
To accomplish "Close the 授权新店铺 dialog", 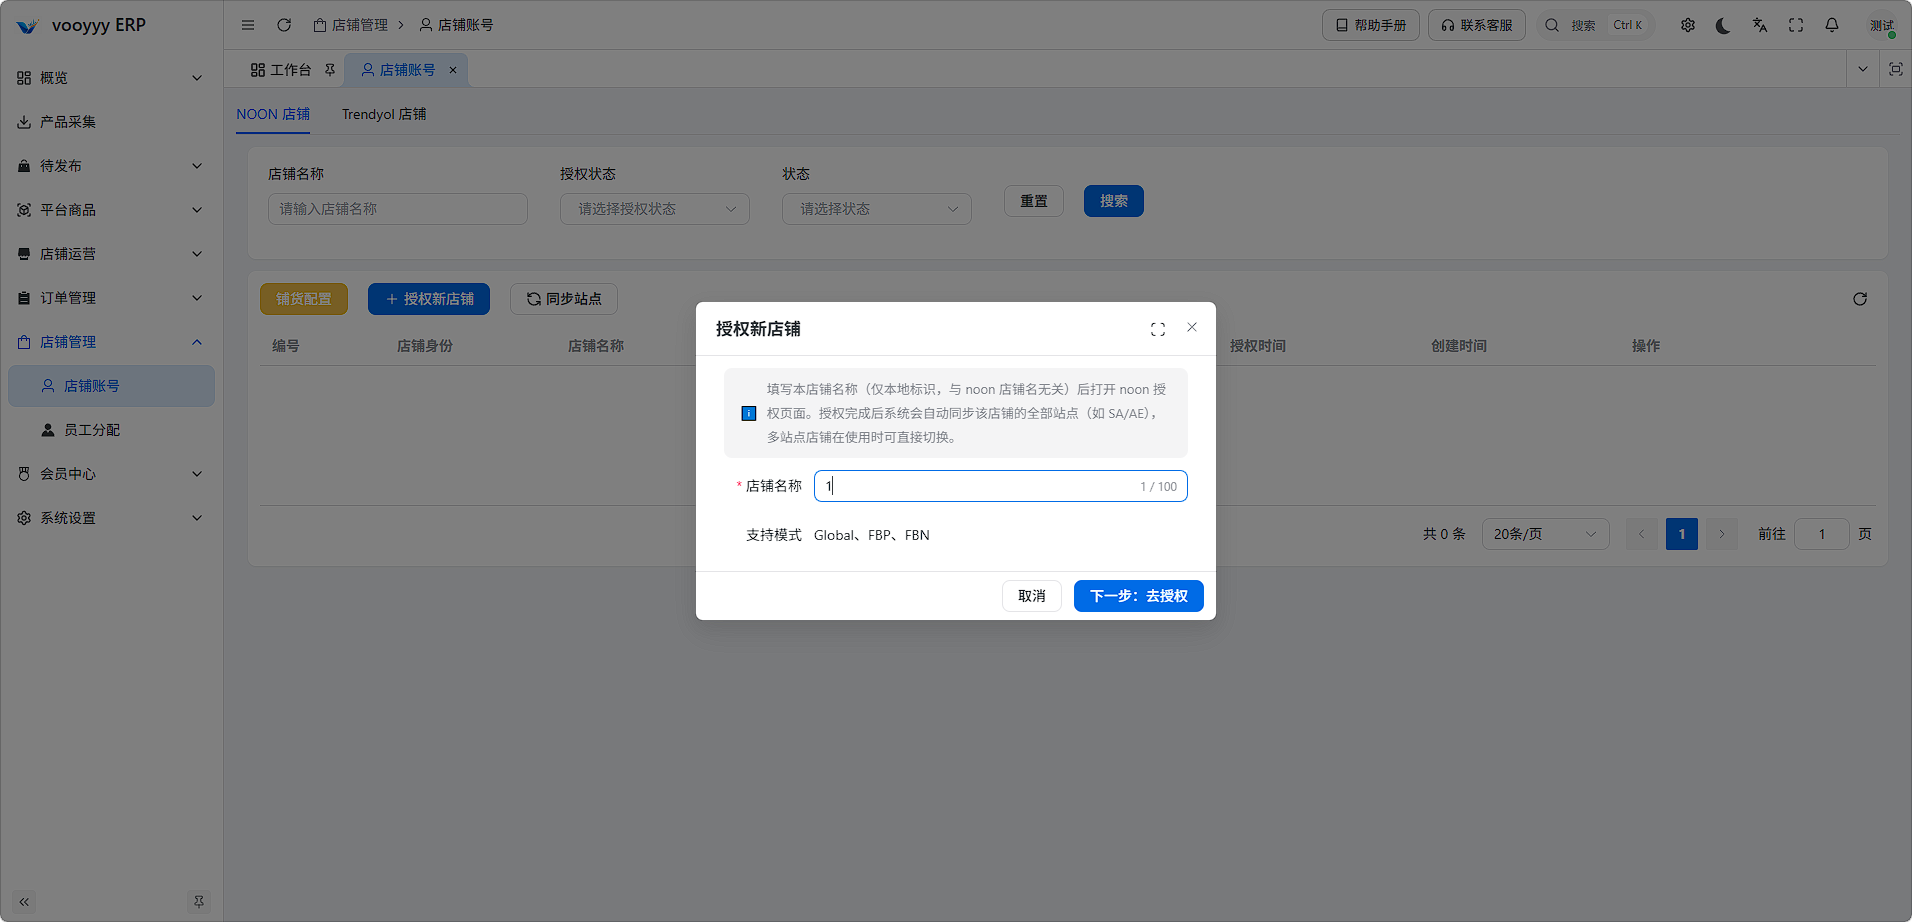I will pos(1192,327).
